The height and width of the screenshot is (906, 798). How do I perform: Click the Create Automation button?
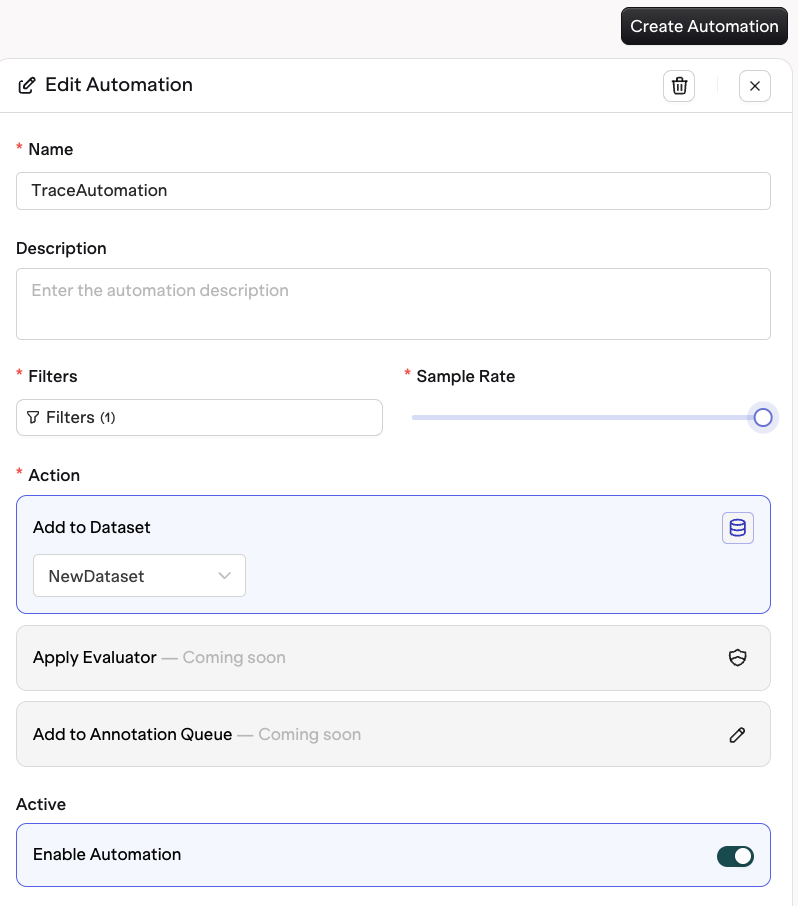click(x=704, y=26)
